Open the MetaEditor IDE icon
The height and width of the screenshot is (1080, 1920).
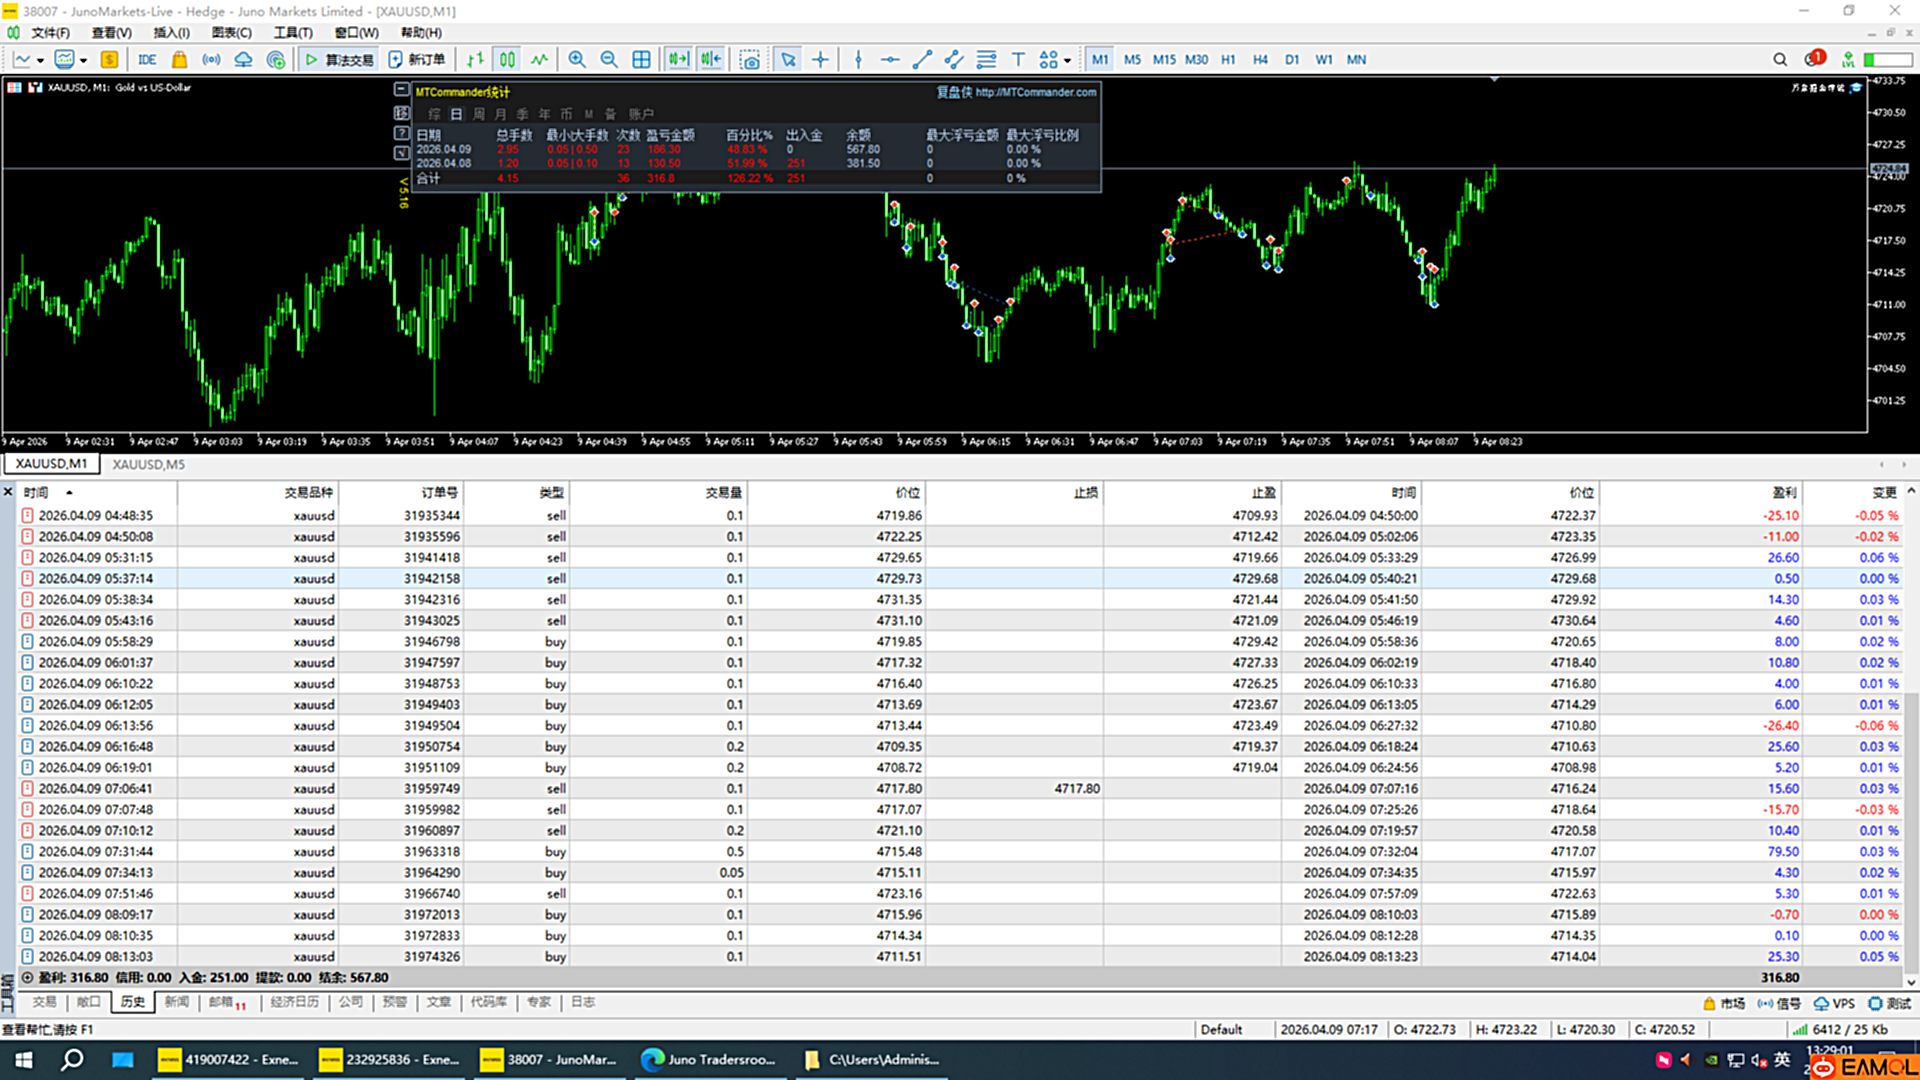click(147, 60)
